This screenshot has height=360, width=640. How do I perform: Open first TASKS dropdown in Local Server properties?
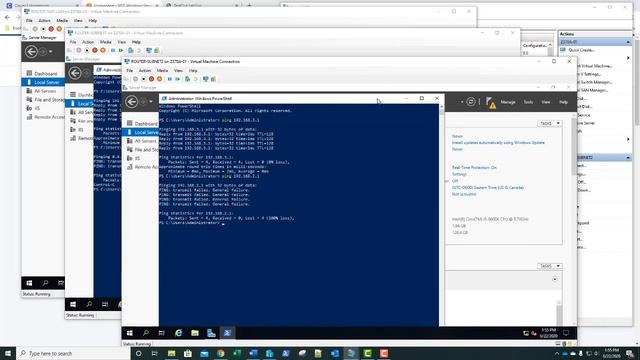pyautogui.click(x=549, y=123)
